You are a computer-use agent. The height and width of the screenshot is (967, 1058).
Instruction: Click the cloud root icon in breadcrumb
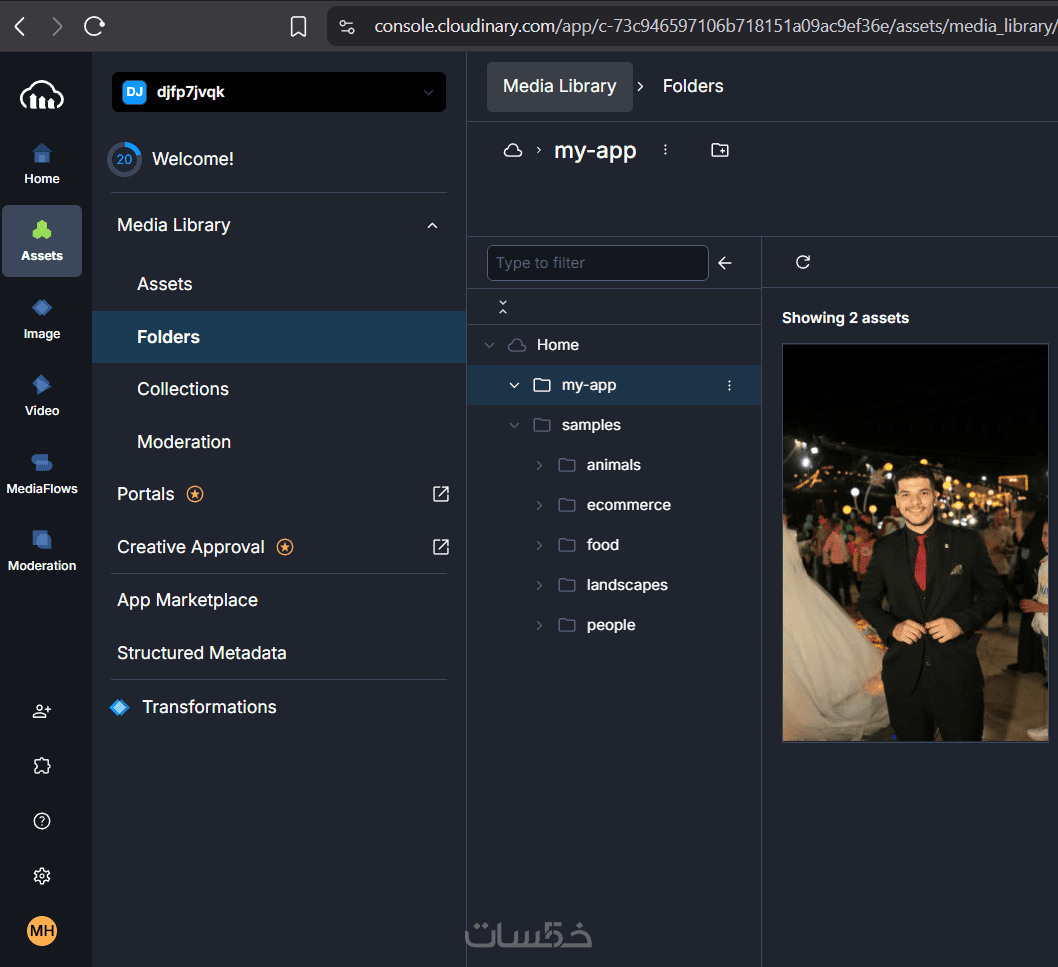point(513,150)
